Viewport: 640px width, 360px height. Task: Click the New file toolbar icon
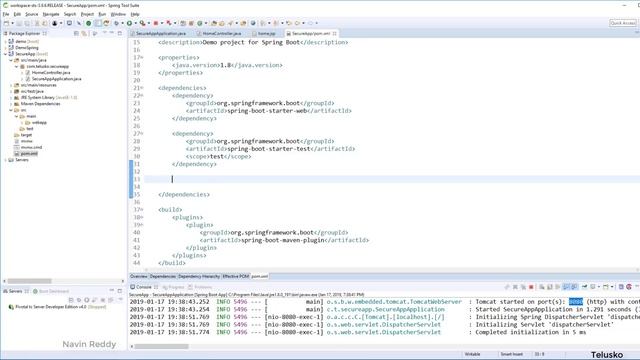tap(7, 23)
